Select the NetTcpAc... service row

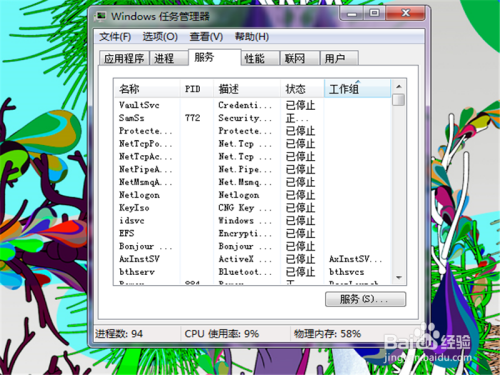tap(252, 156)
